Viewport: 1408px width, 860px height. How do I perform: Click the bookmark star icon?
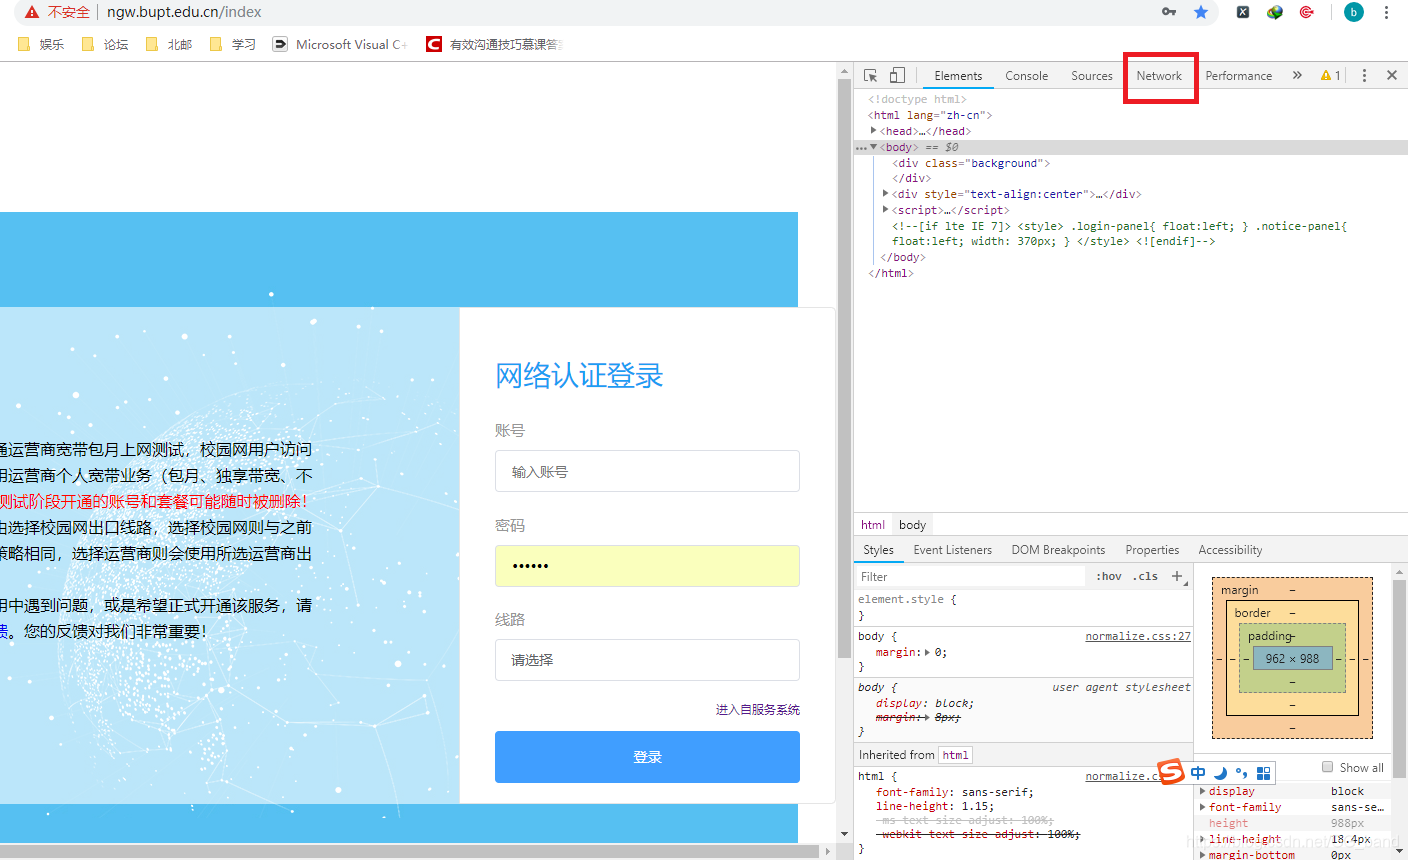[x=1201, y=12]
